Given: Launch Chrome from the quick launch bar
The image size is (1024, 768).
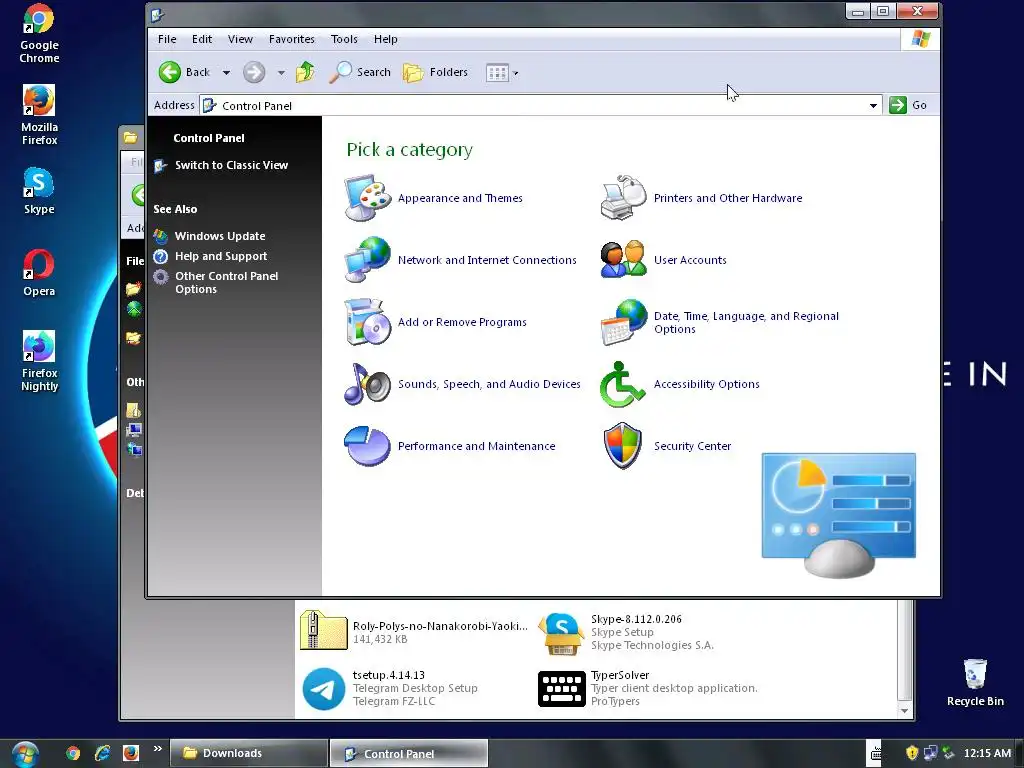Looking at the screenshot, I should (x=73, y=753).
